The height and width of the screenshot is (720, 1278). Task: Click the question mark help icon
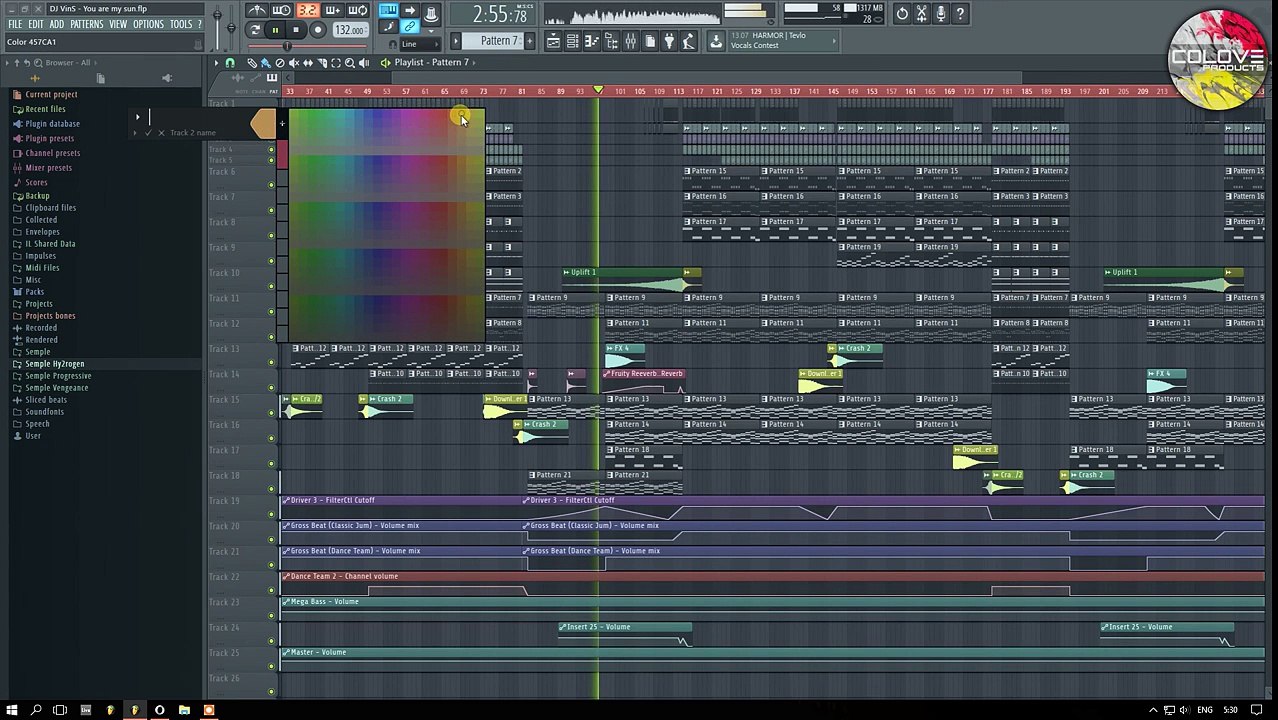(960, 13)
